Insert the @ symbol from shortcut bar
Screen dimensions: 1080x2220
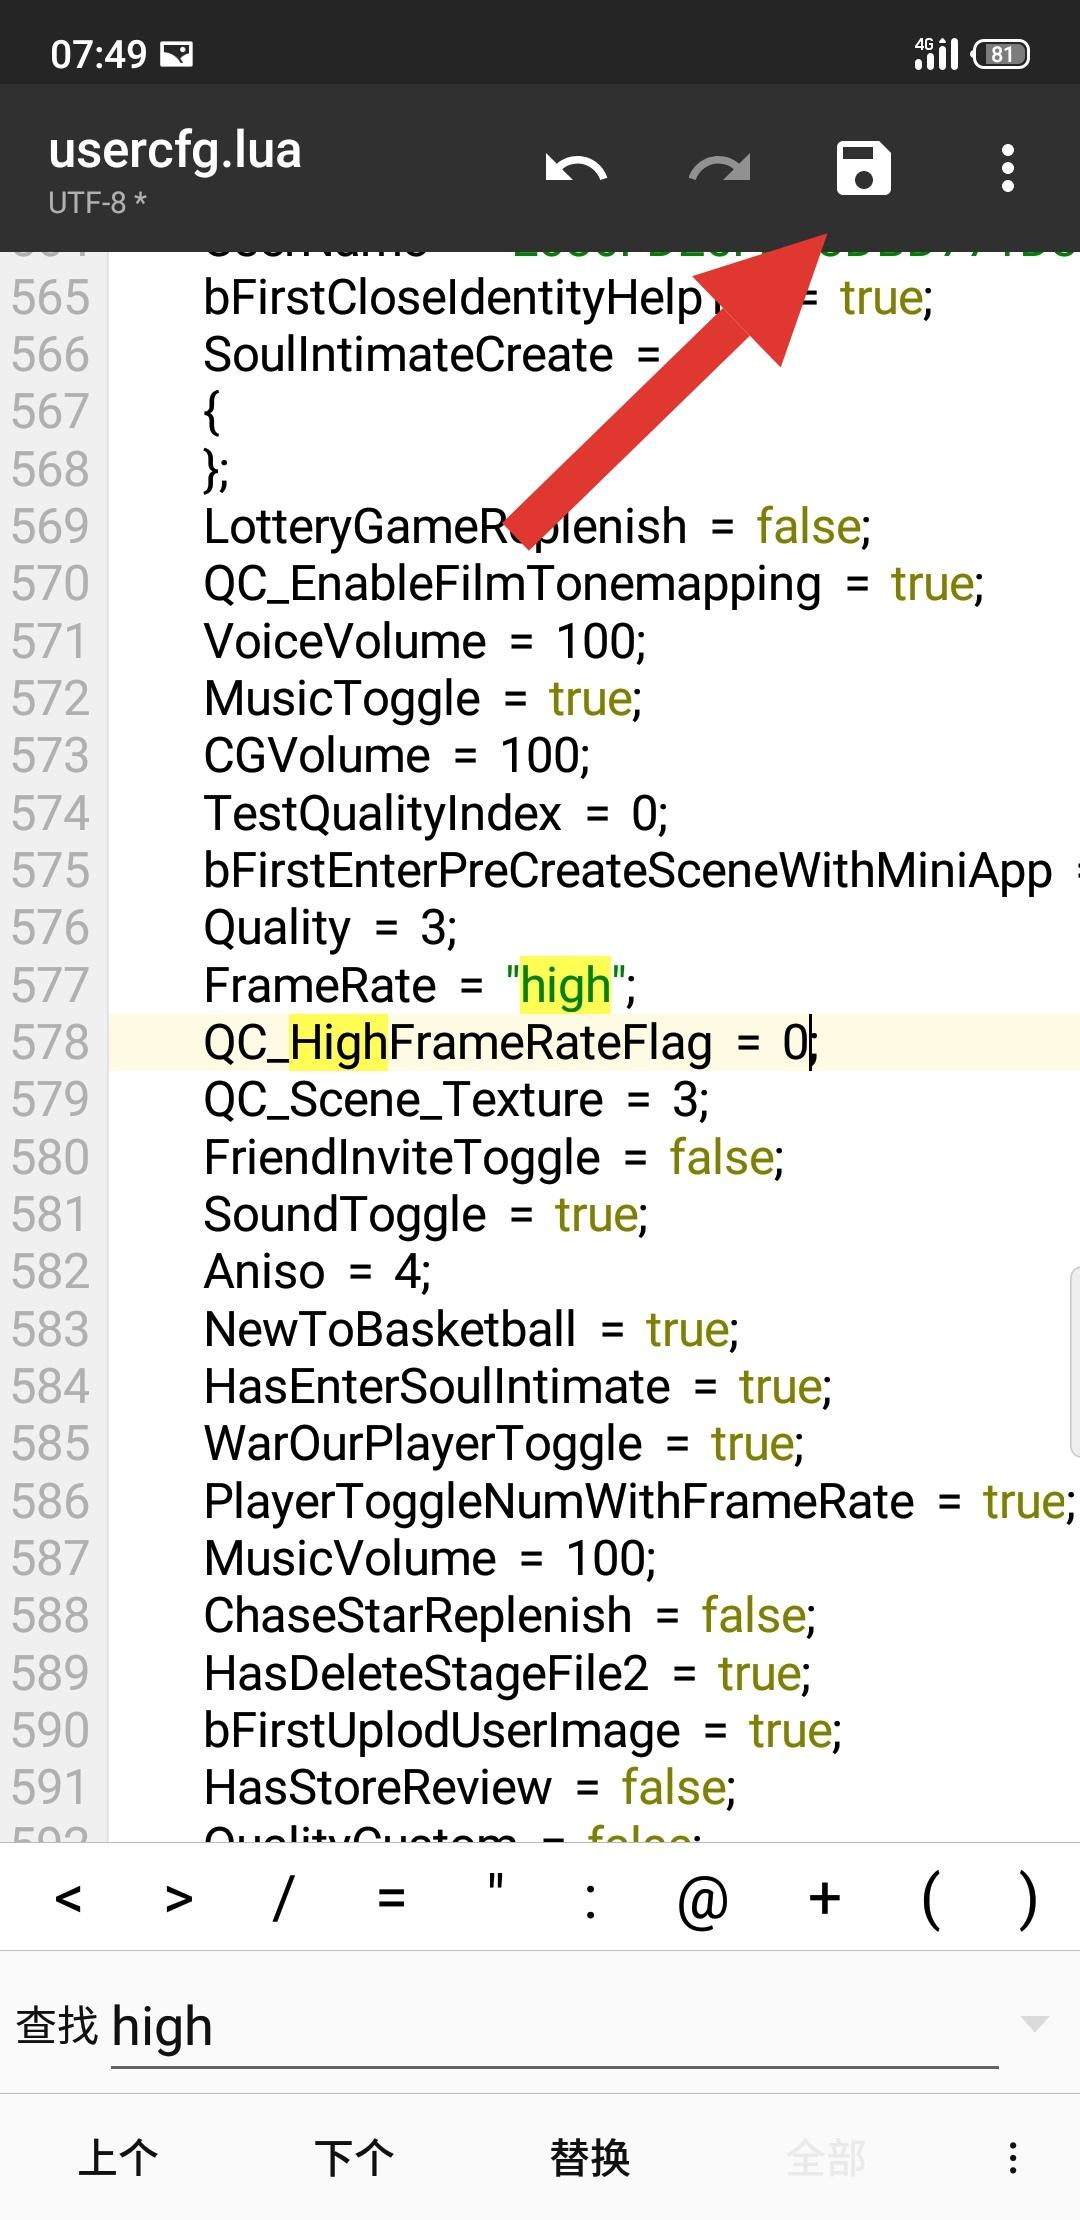(x=702, y=1899)
